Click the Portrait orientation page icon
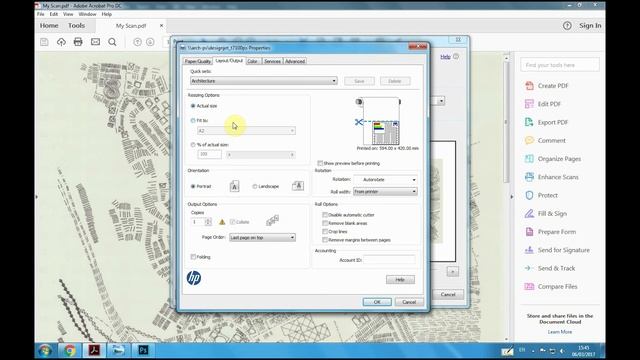The image size is (640, 360). click(234, 187)
